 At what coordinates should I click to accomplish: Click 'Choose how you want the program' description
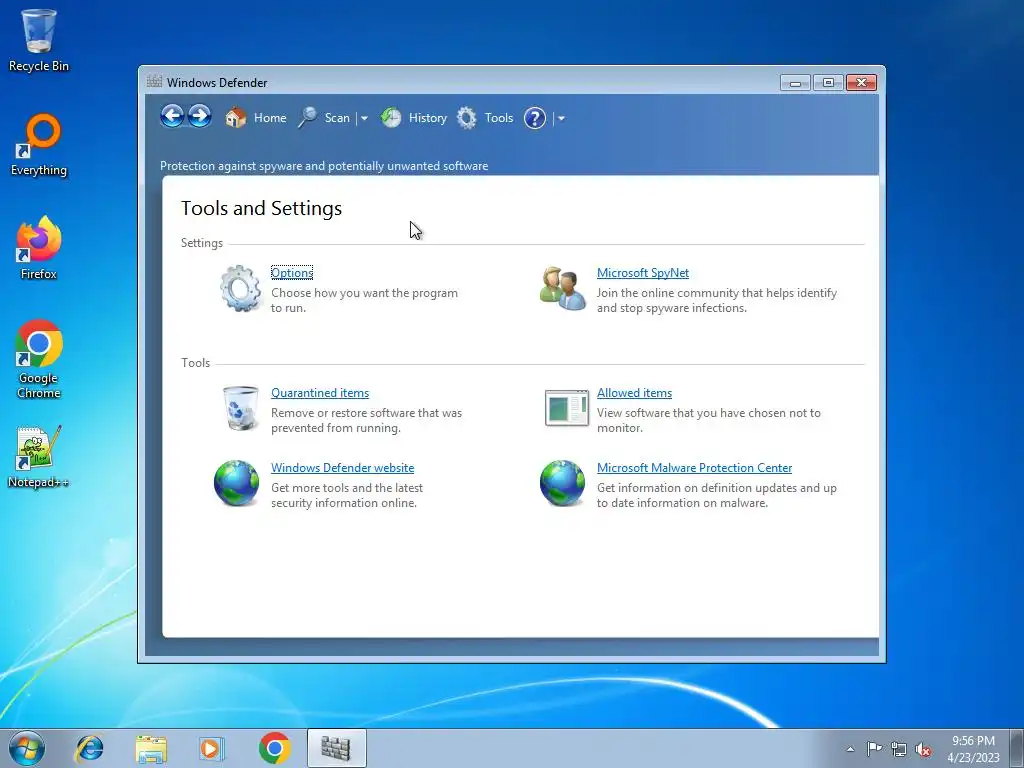(x=364, y=293)
